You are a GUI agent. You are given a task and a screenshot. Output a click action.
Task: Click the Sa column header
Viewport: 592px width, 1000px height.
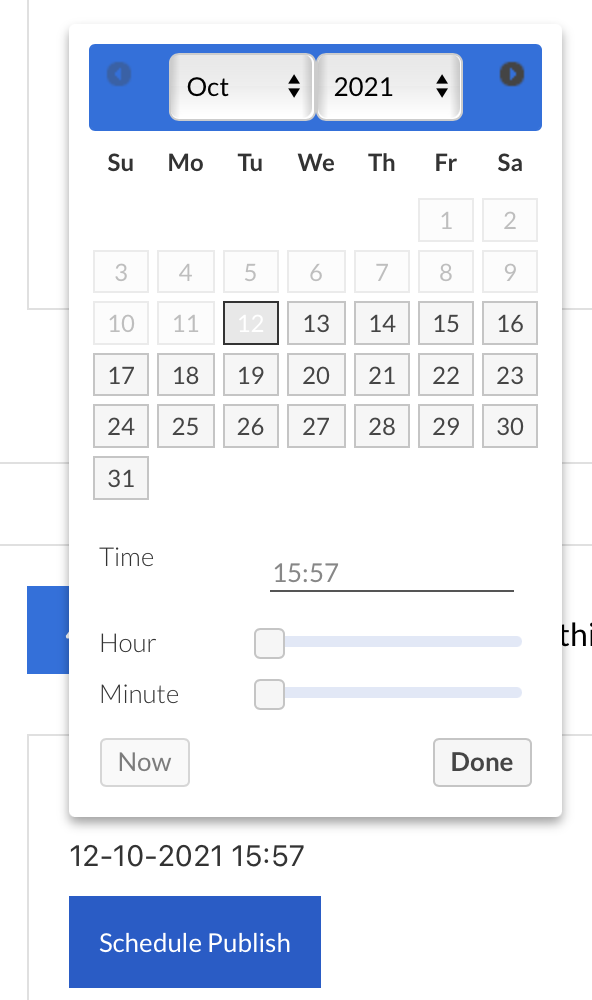tap(510, 162)
